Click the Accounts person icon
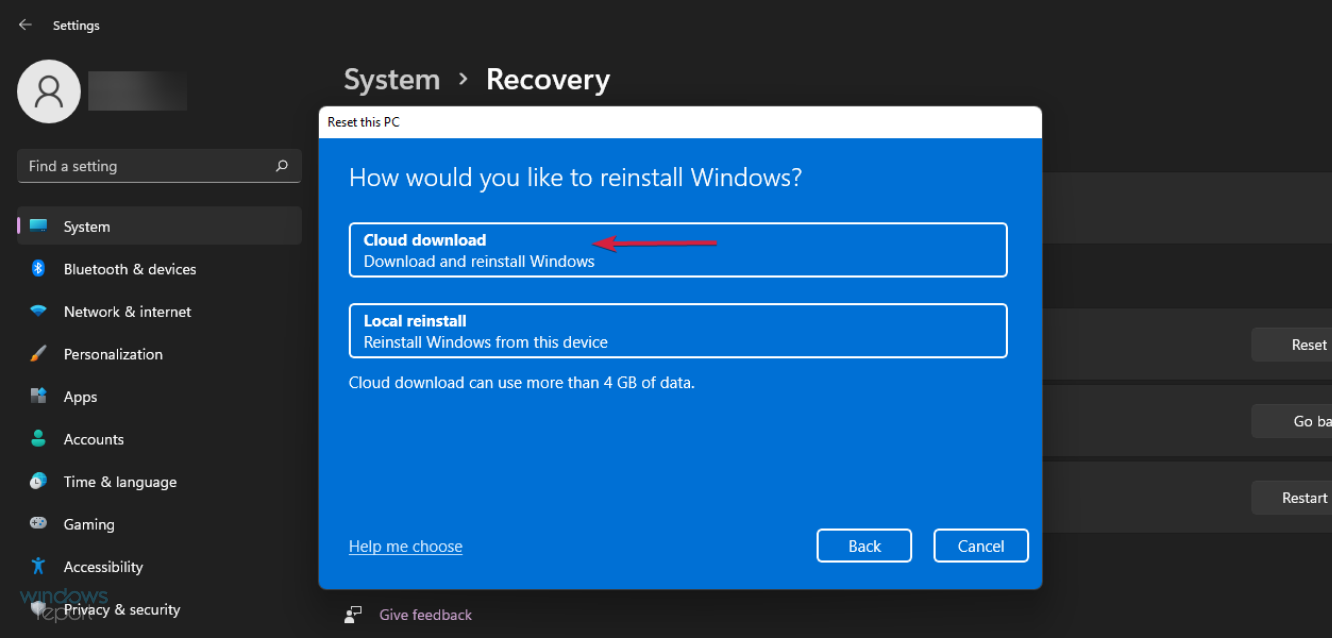 click(x=38, y=439)
